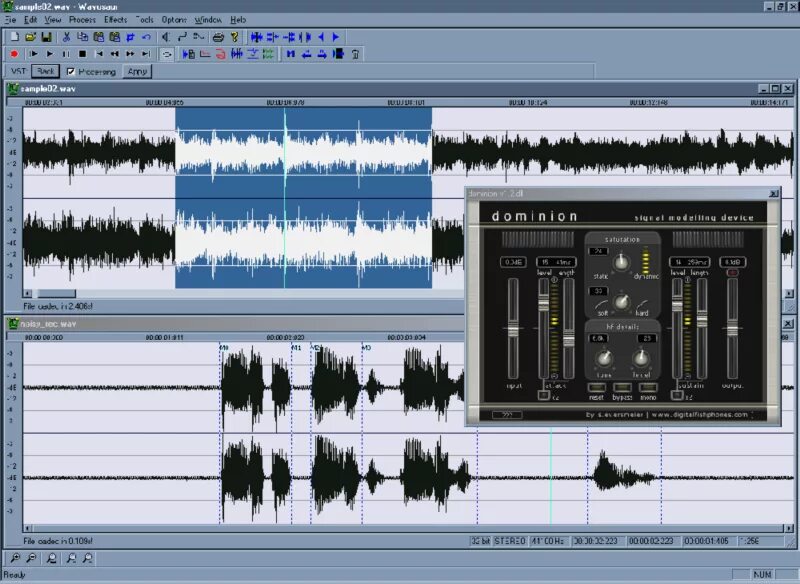Toggle the bypass switch in Dominion plugin
Screen dimensions: 800x584
point(622,388)
